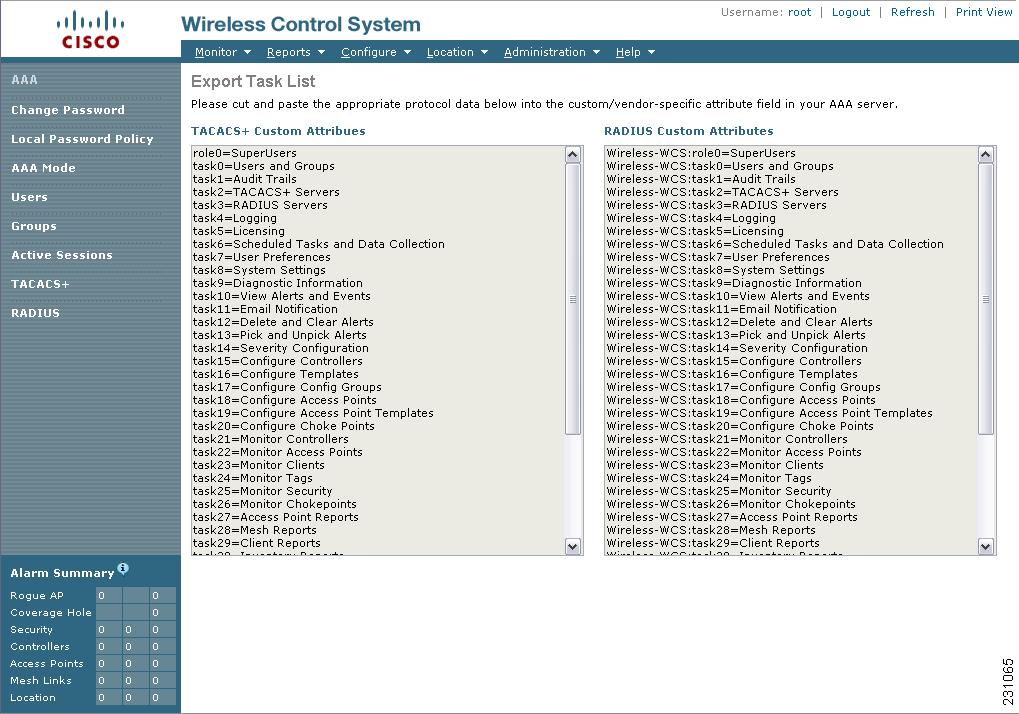The width and height of the screenshot is (1019, 714).
Task: Open RADIUS in the sidebar
Action: (x=35, y=313)
